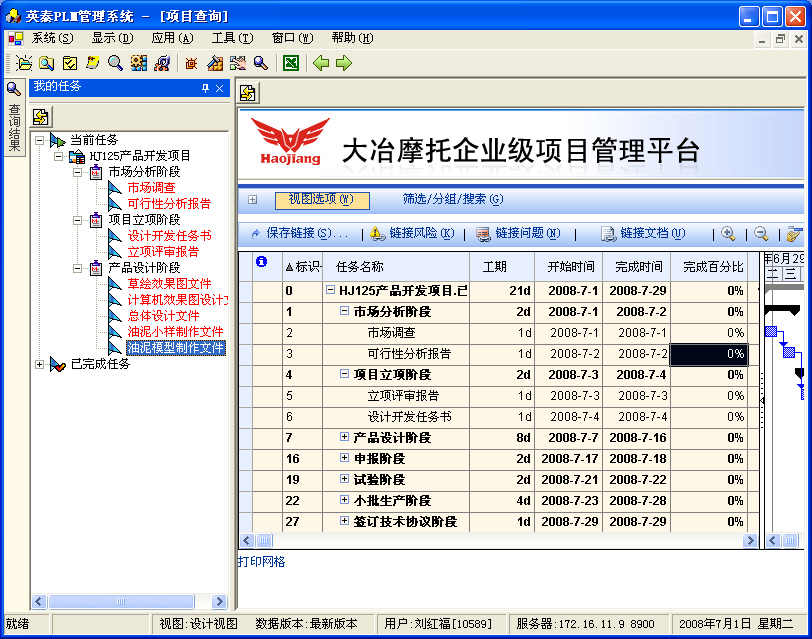Screen dimensions: 812x639
Task: Collapse 市场分析阶段 node in task tree
Action: [x=77, y=172]
